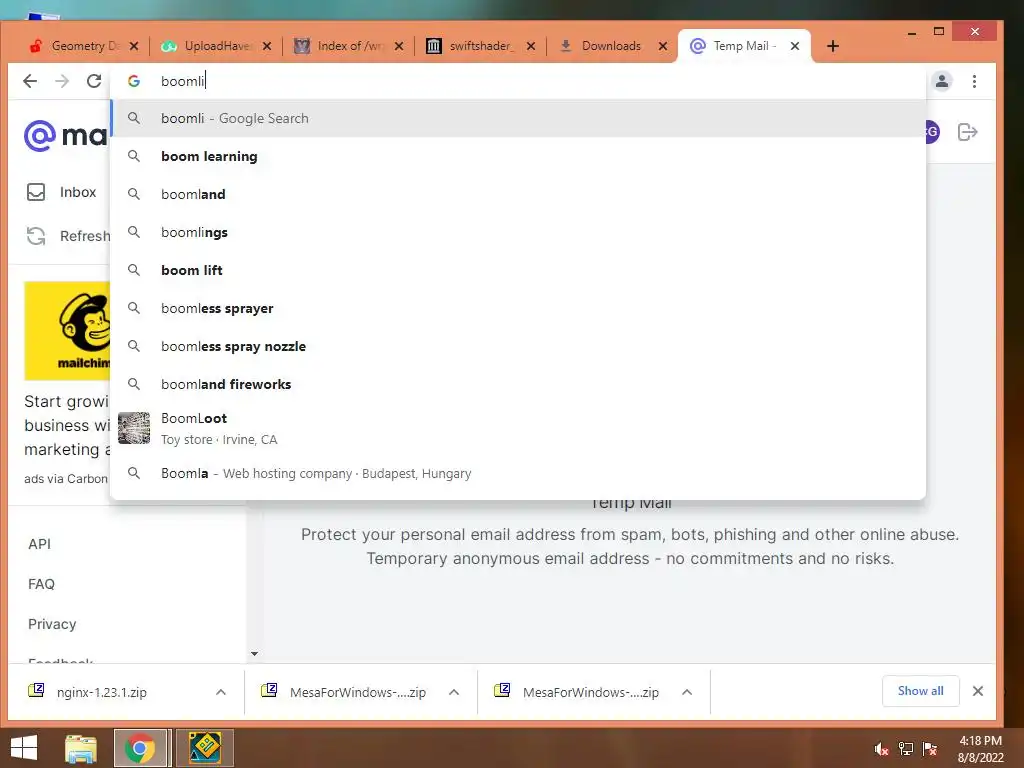Click the network tray icon
This screenshot has height=768, width=1024.
tap(906, 748)
